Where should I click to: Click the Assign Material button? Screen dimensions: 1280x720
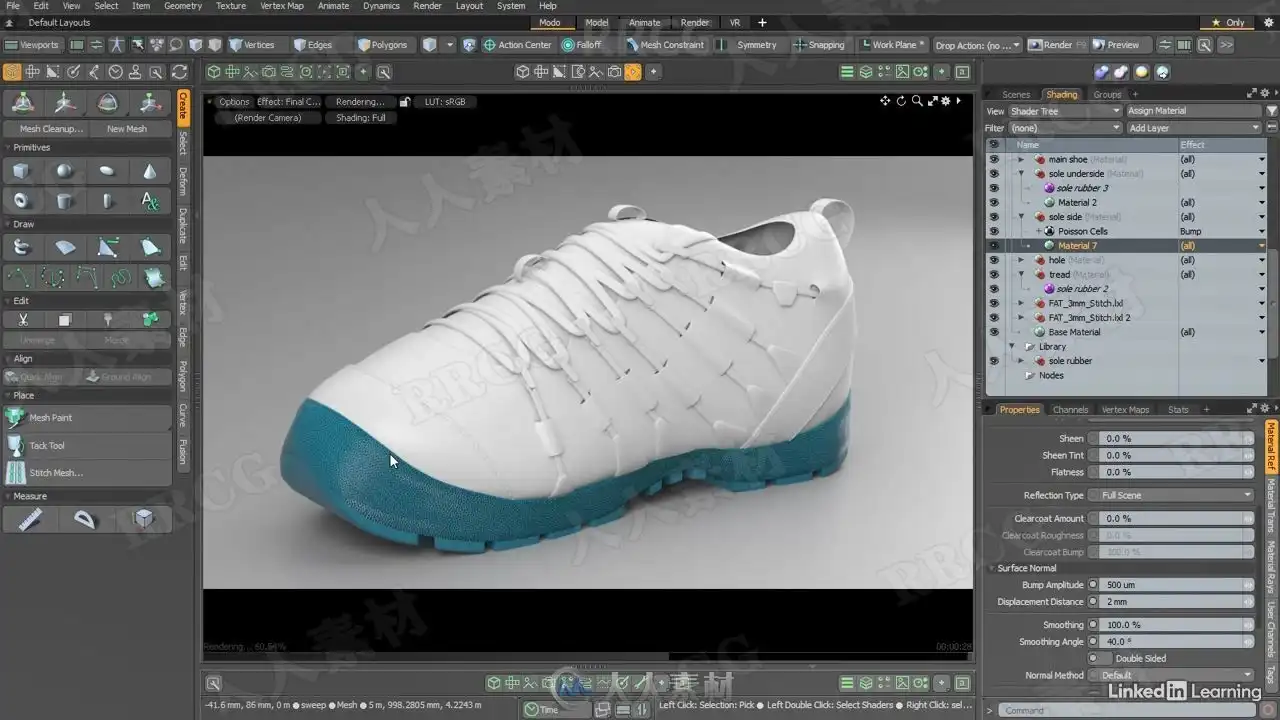pyautogui.click(x=1193, y=111)
